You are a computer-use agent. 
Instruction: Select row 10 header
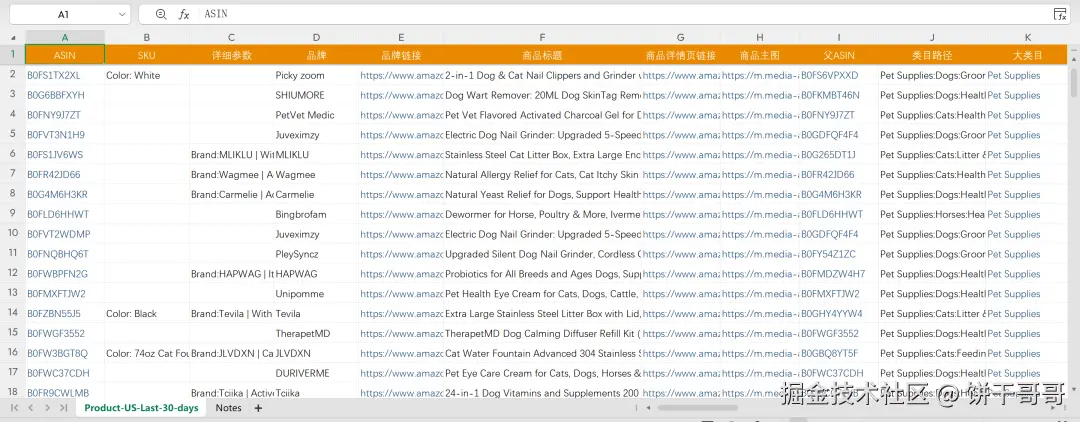pyautogui.click(x=12, y=233)
